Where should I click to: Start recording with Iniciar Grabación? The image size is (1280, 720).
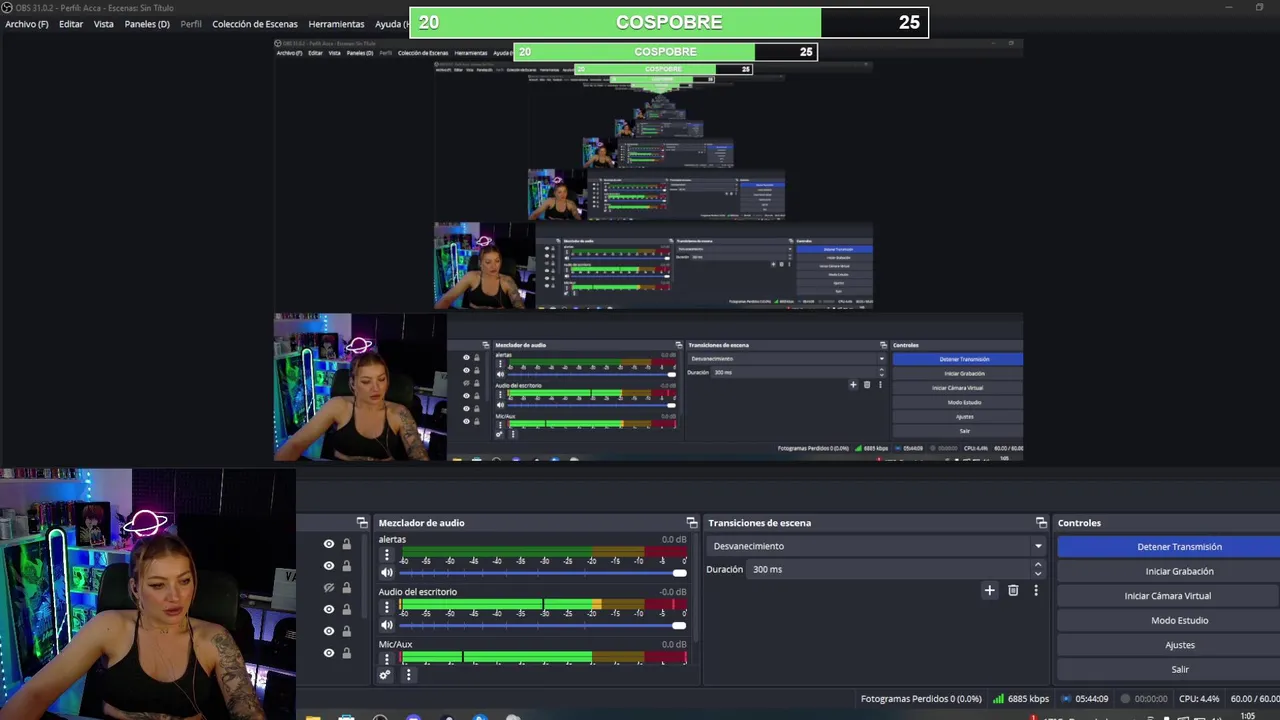pos(1168,571)
